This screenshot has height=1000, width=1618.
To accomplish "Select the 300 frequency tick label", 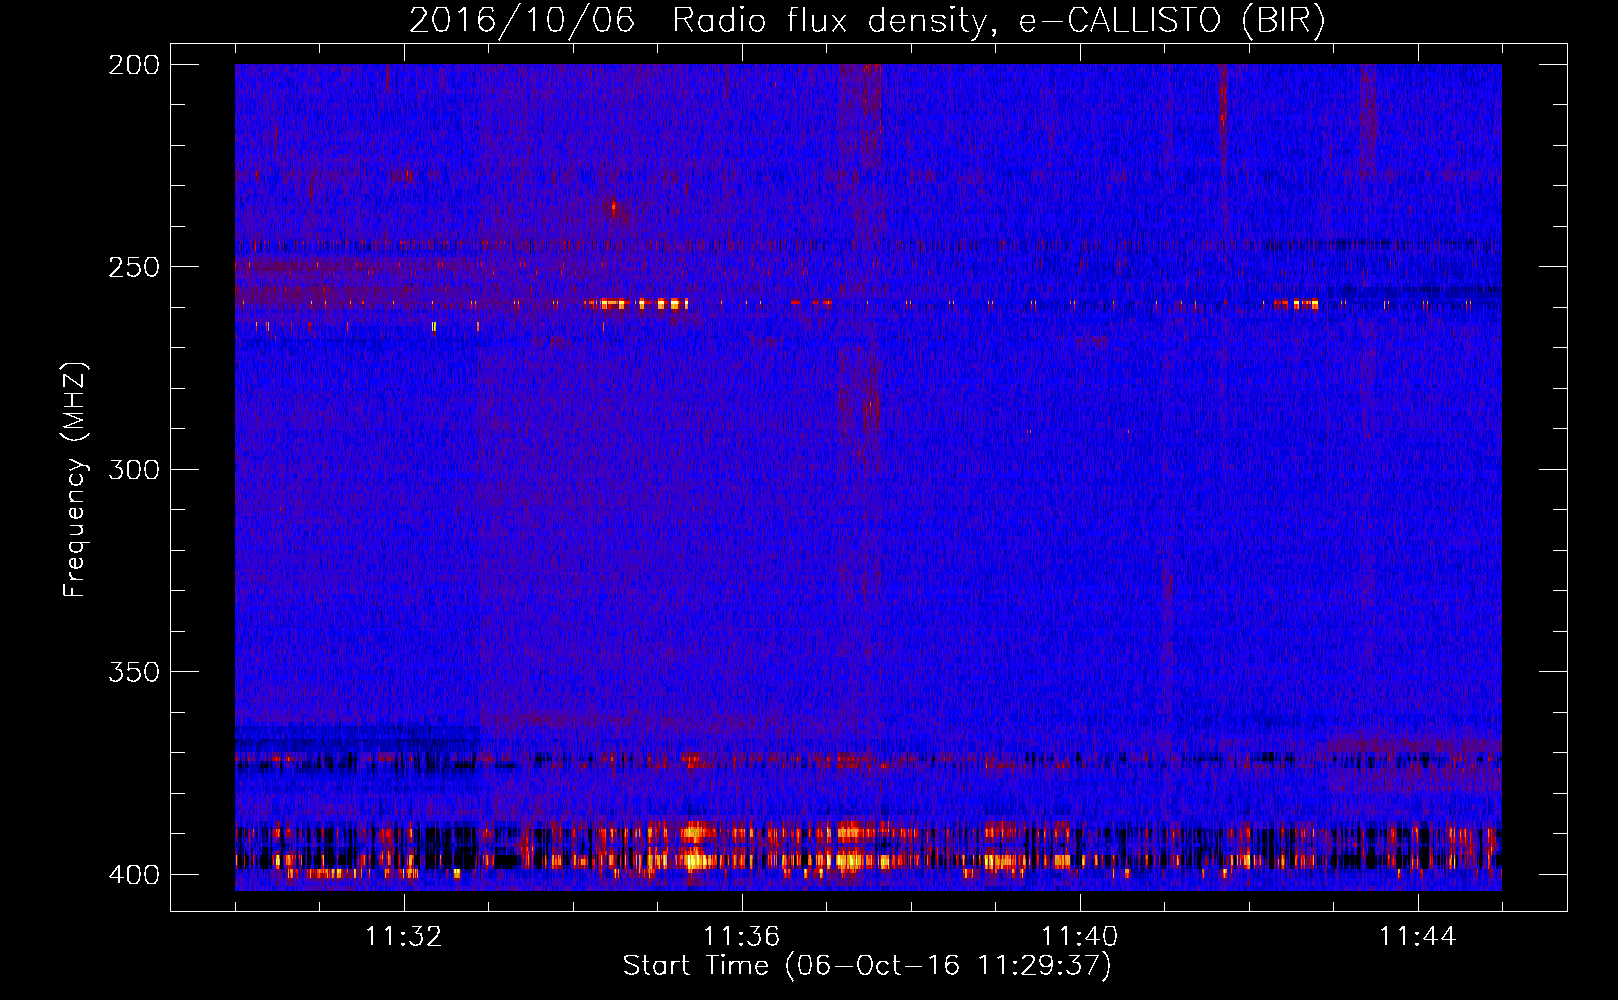I will point(134,469).
